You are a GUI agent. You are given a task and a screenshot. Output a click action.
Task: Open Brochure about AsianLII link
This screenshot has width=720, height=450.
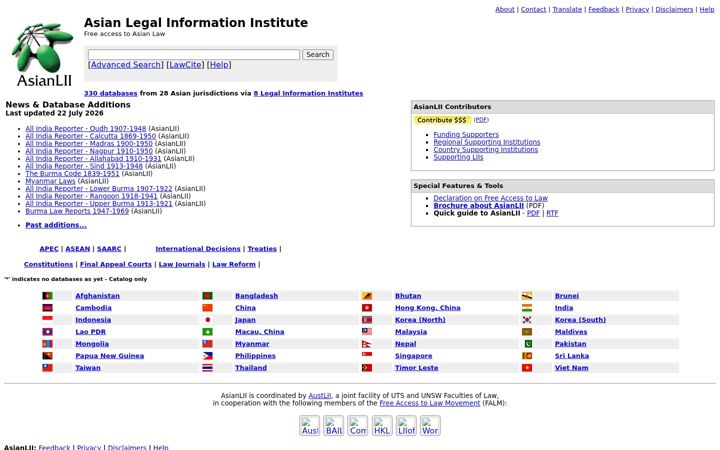(x=478, y=206)
